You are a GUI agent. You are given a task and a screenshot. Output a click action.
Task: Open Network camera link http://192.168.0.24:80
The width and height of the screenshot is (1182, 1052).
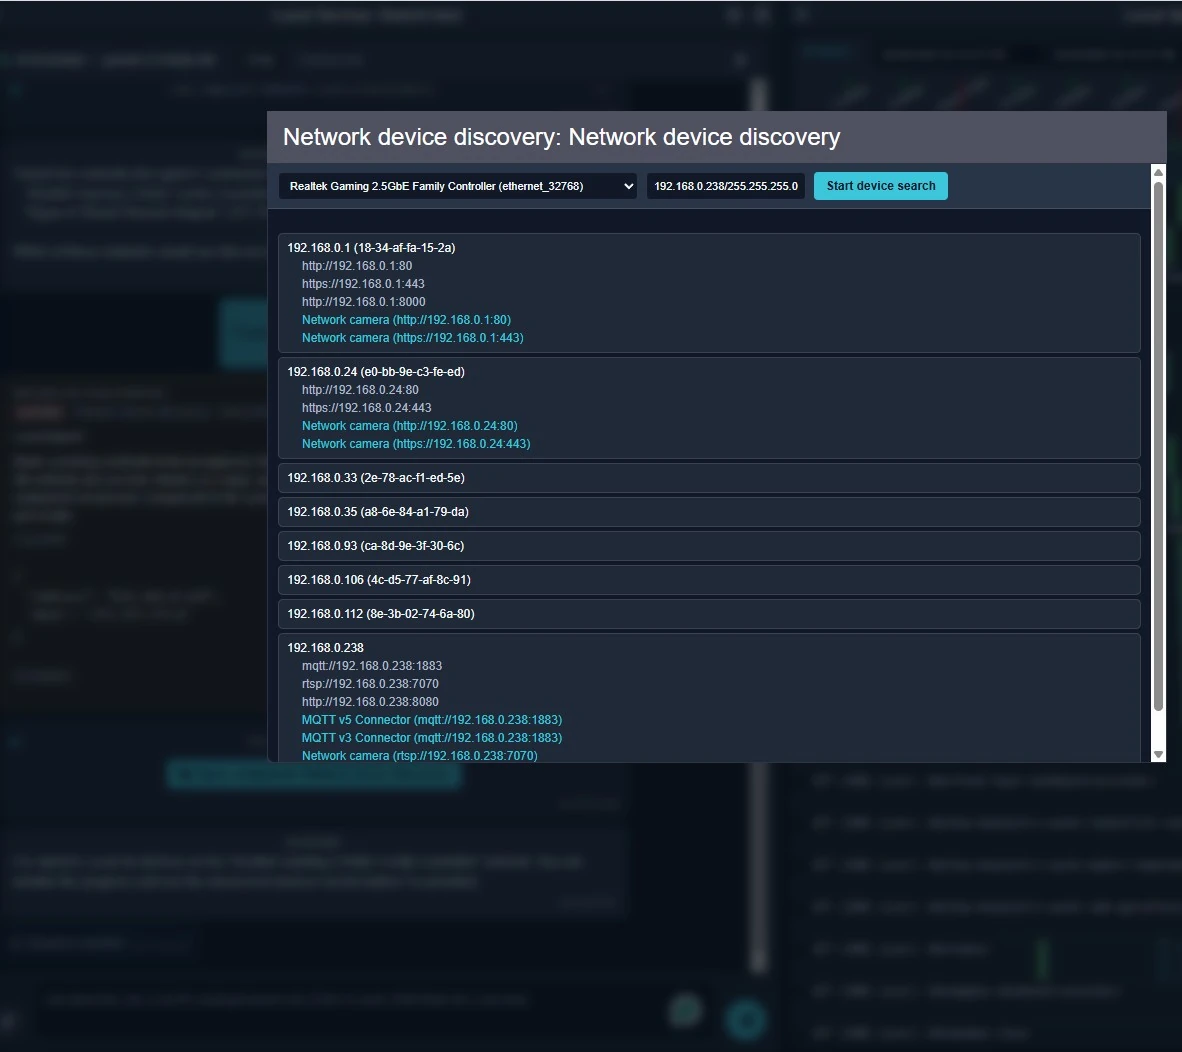coord(409,426)
